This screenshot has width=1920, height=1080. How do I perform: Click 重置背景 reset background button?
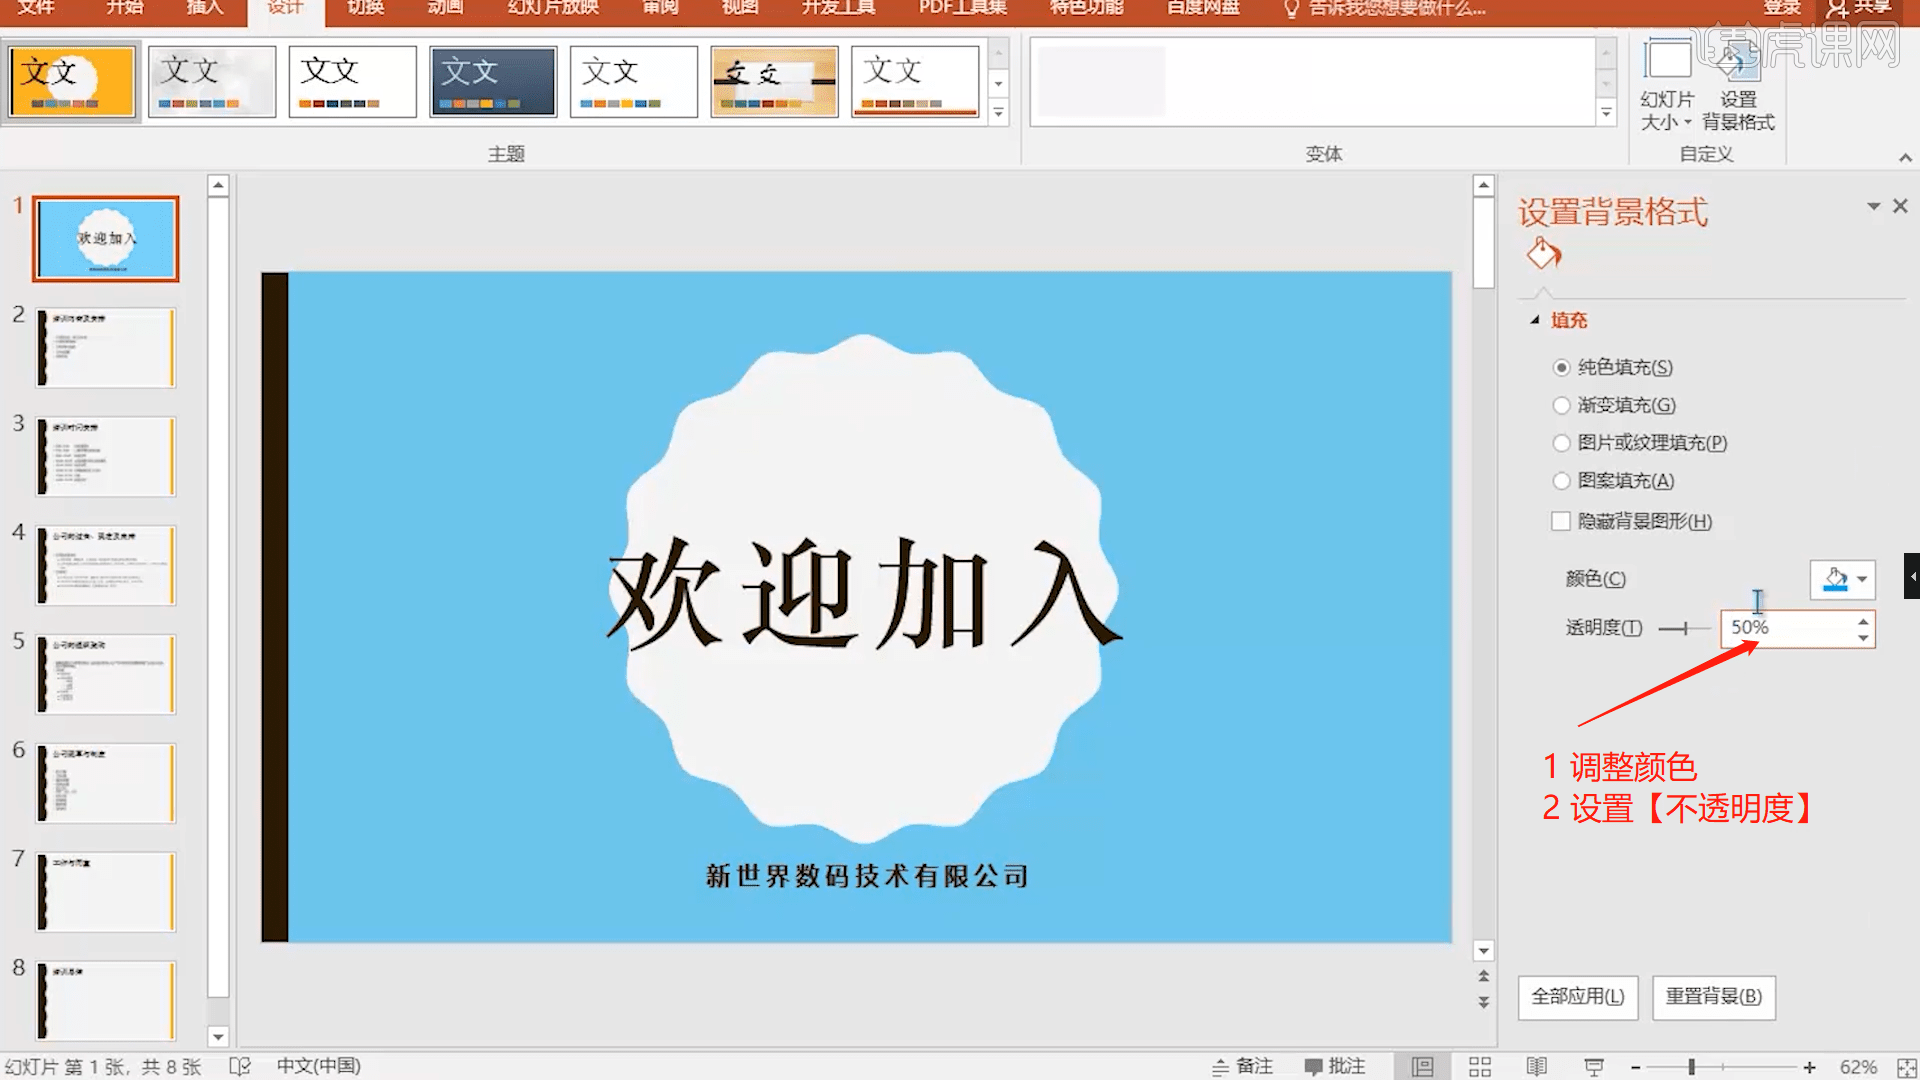[x=1714, y=997]
